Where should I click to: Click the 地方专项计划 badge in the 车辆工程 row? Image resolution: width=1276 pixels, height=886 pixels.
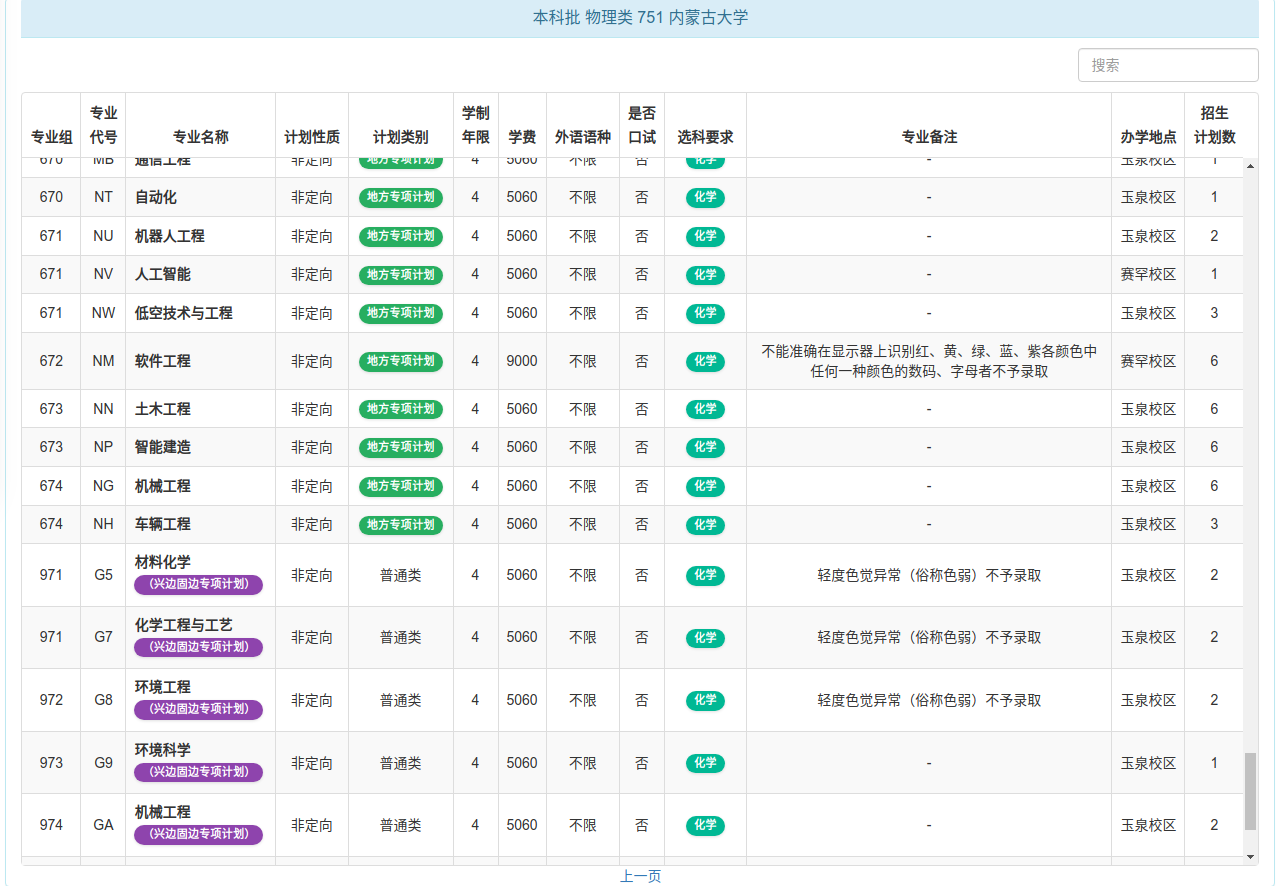click(401, 525)
